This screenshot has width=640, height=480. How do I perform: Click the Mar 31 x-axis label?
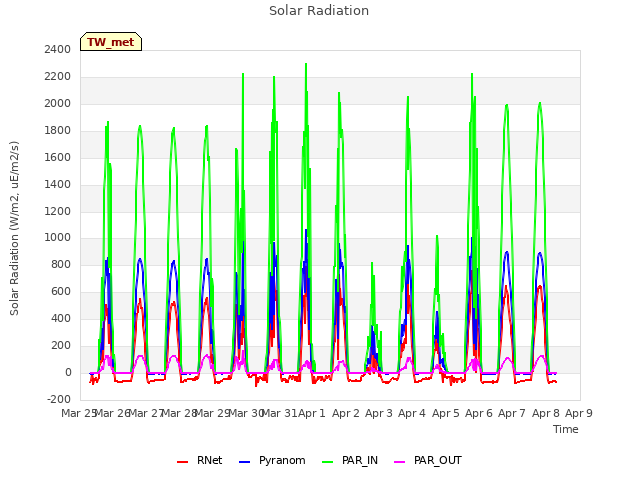tap(279, 413)
